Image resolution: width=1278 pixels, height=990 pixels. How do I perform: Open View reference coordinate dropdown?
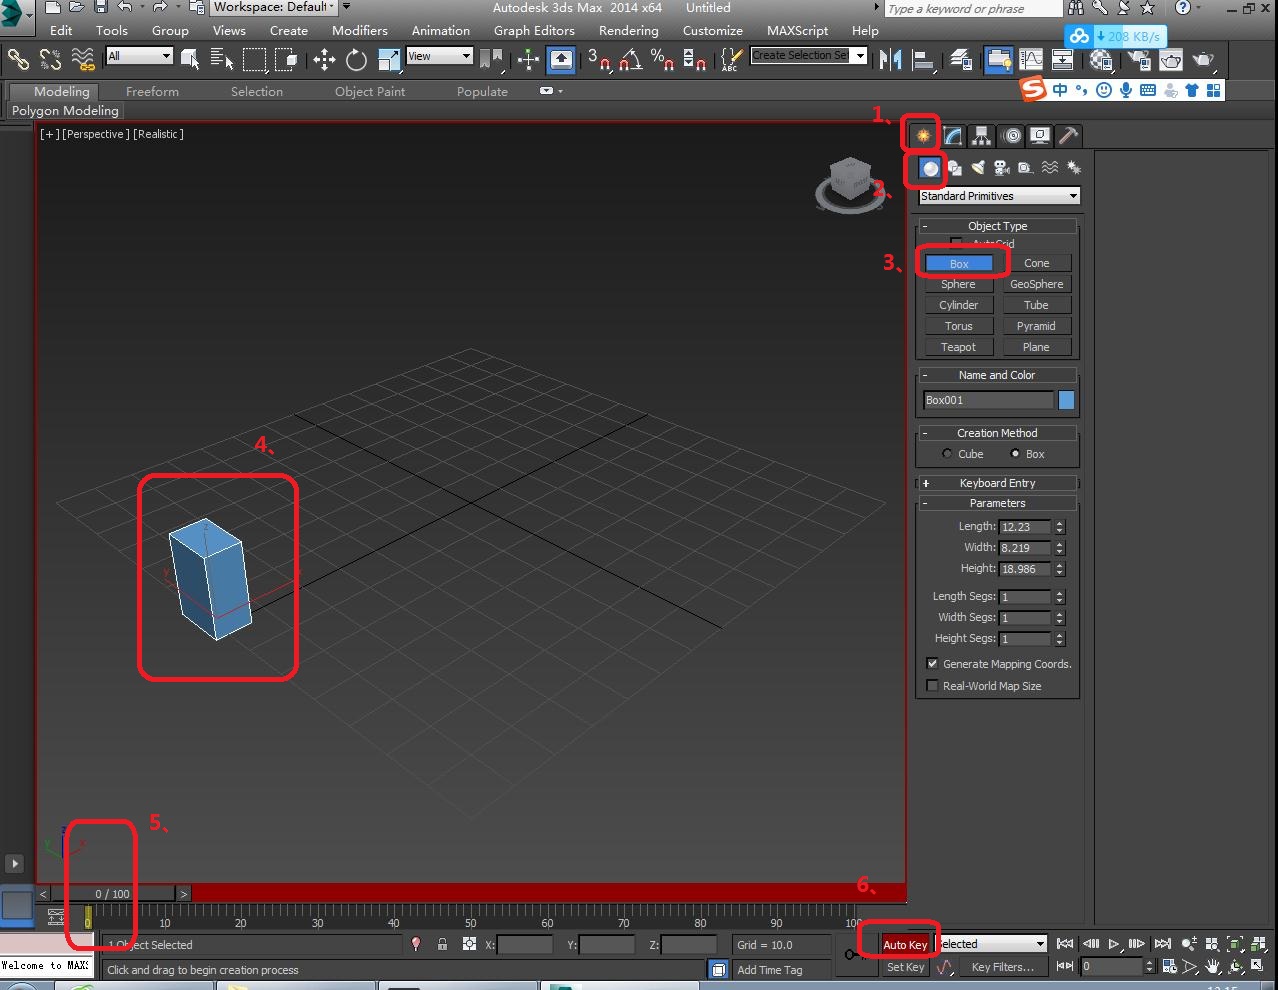(x=440, y=56)
